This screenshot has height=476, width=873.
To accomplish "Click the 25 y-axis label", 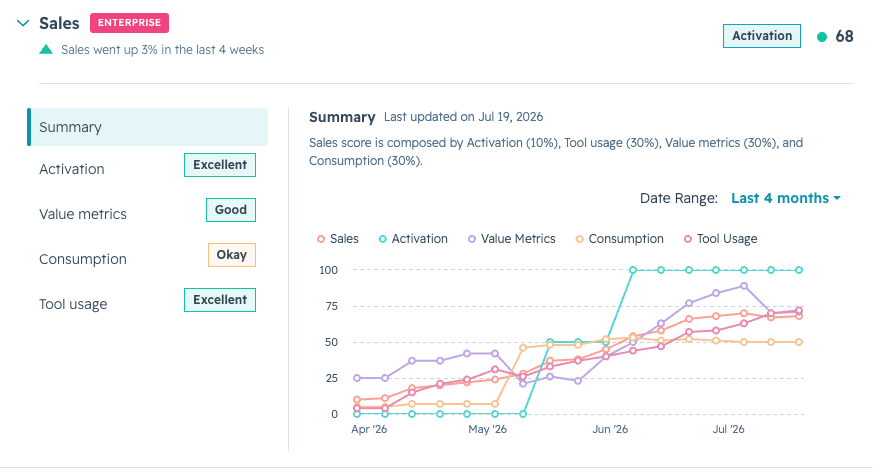I will 331,378.
